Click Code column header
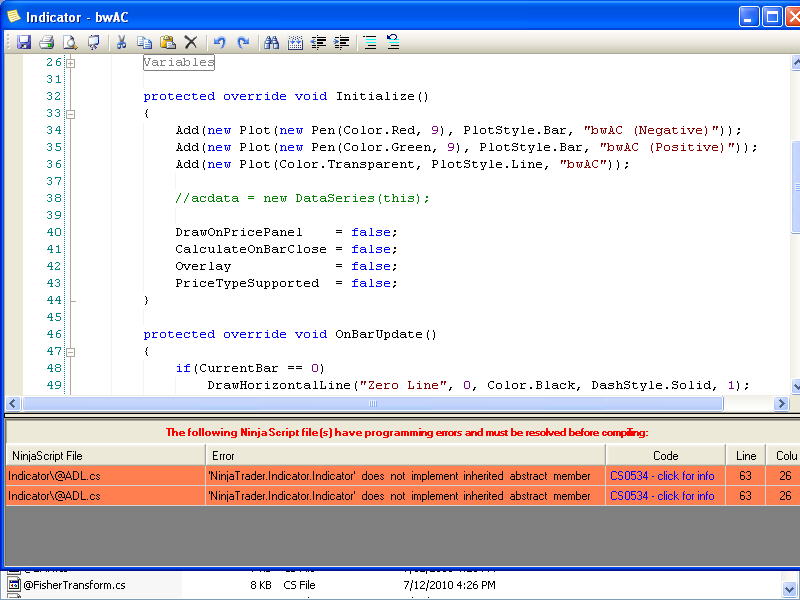 click(x=665, y=456)
